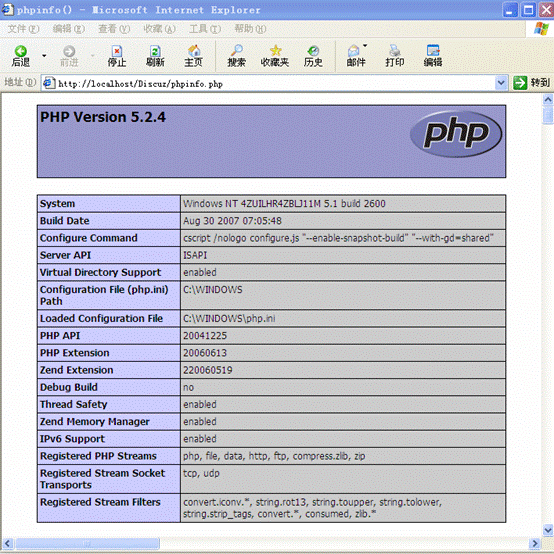
Task: Click the Stop (停止) toolbar icon
Action: (117, 56)
